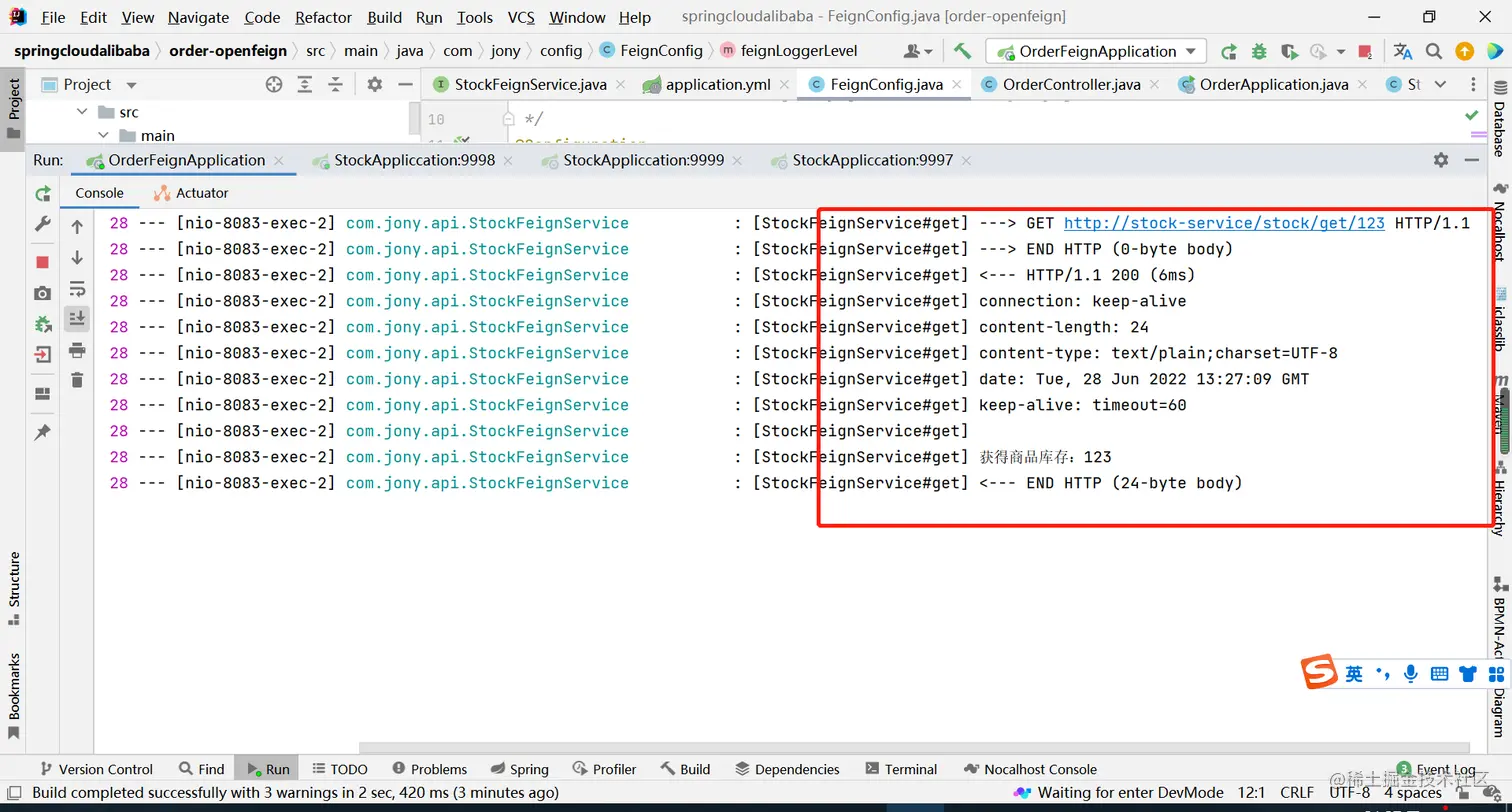Image resolution: width=1512 pixels, height=812 pixels.
Task: Select the StockAppliccation:9999 run tab
Action: point(643,160)
